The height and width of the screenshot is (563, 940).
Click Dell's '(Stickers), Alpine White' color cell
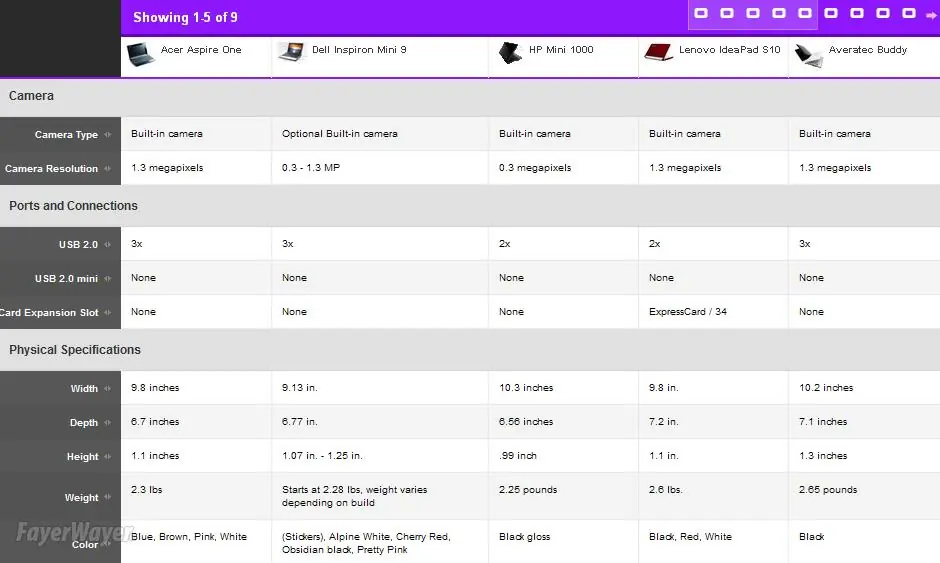point(366,543)
